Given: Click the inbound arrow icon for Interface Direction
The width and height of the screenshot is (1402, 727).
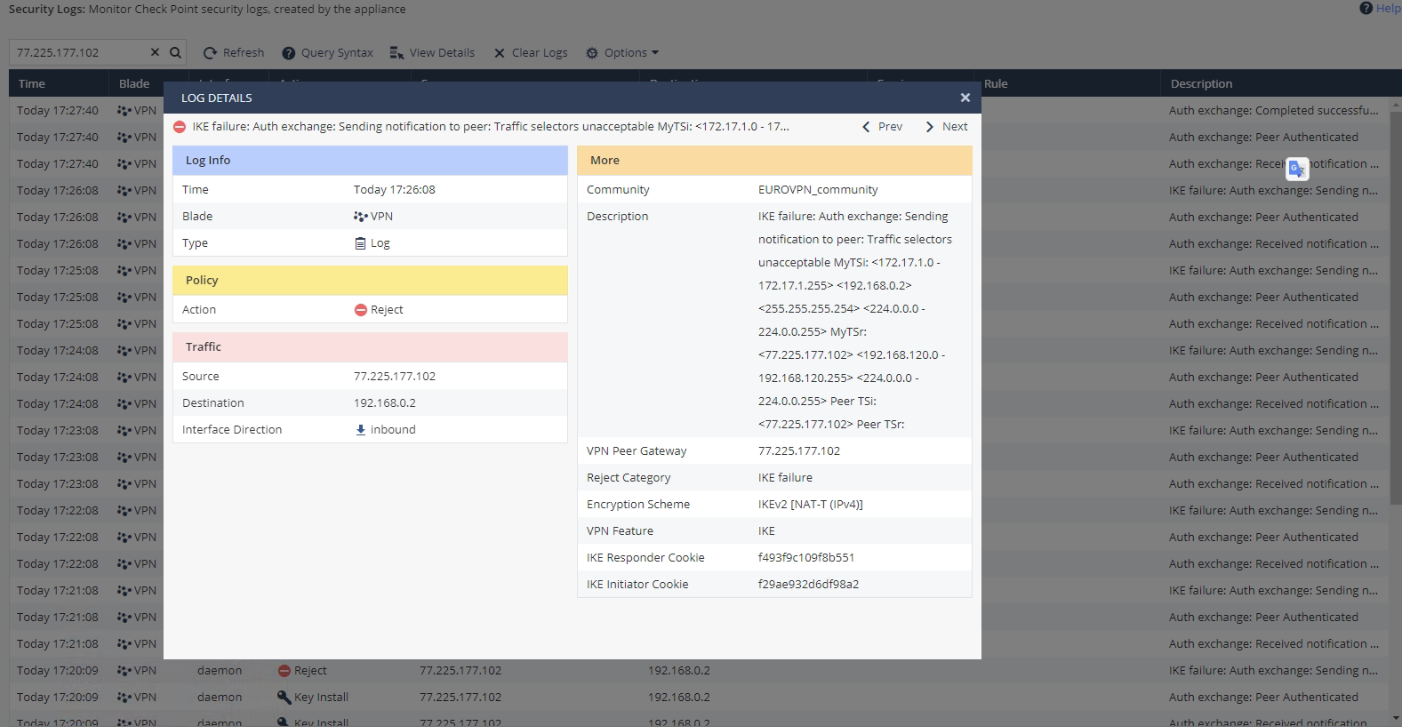Looking at the screenshot, I should click(x=361, y=428).
